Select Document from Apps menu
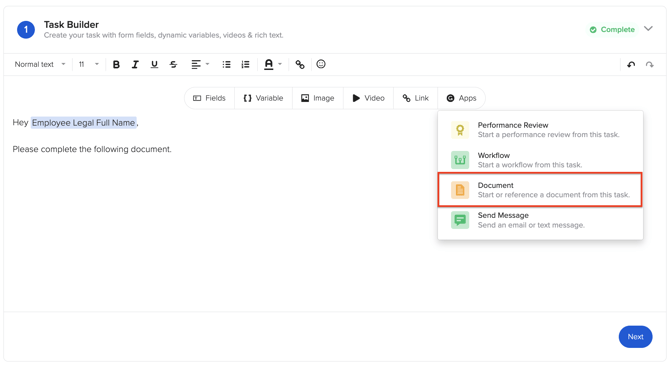 coord(540,190)
